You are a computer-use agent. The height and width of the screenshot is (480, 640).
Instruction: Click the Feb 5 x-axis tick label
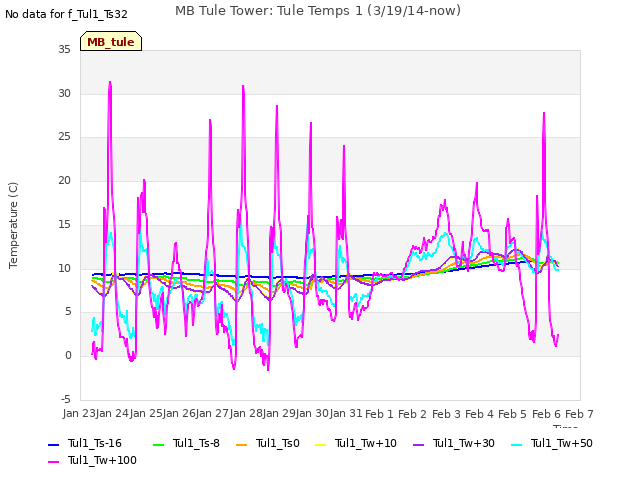pos(512,414)
